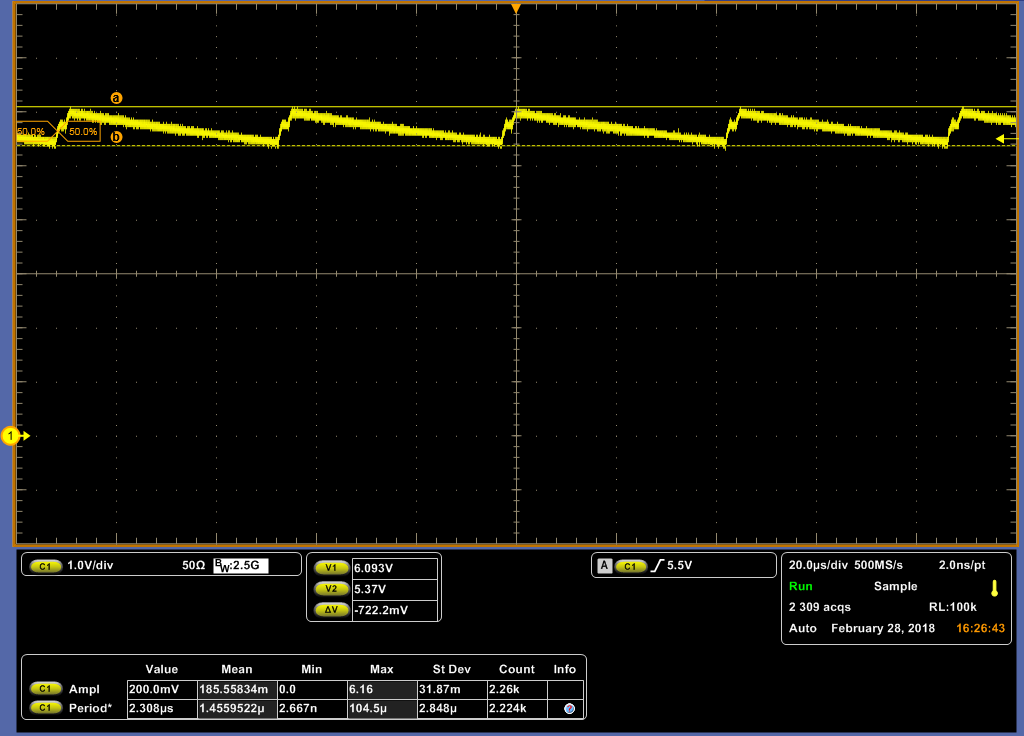Click the Run acquisition status label
Image resolution: width=1024 pixels, height=736 pixels.
click(801, 586)
